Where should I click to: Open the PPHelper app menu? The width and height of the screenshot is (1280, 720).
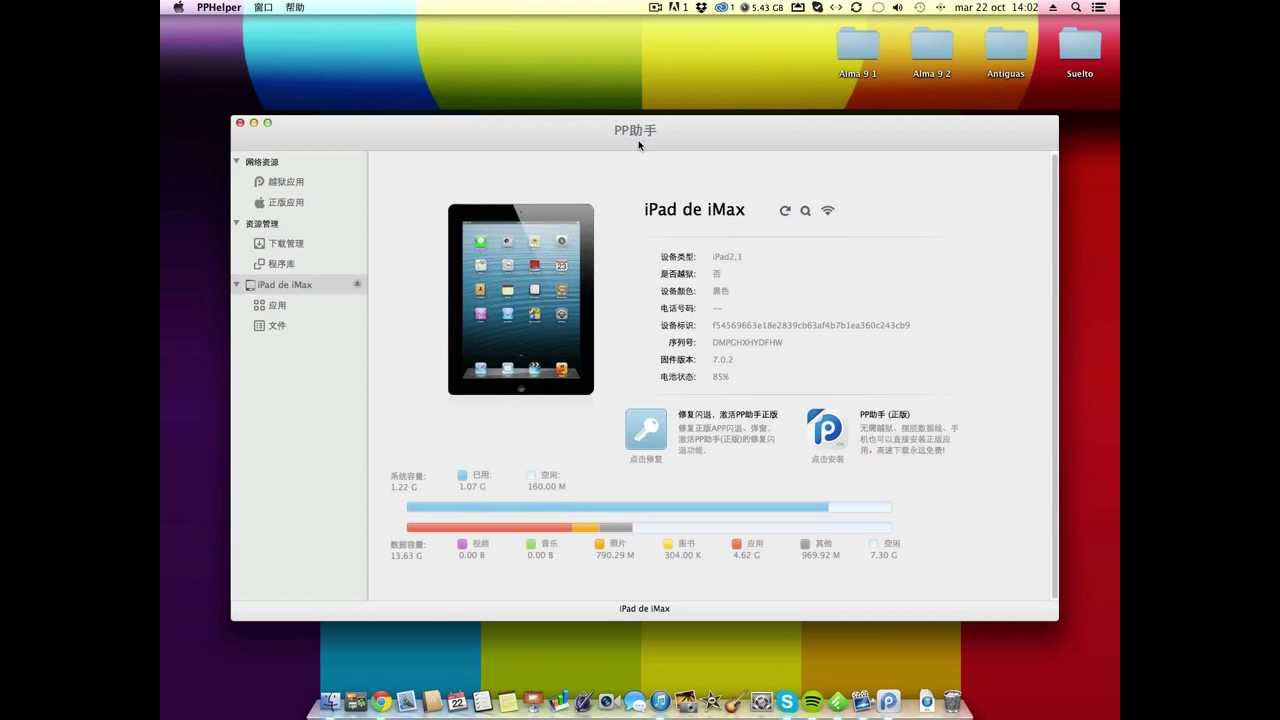[x=218, y=7]
